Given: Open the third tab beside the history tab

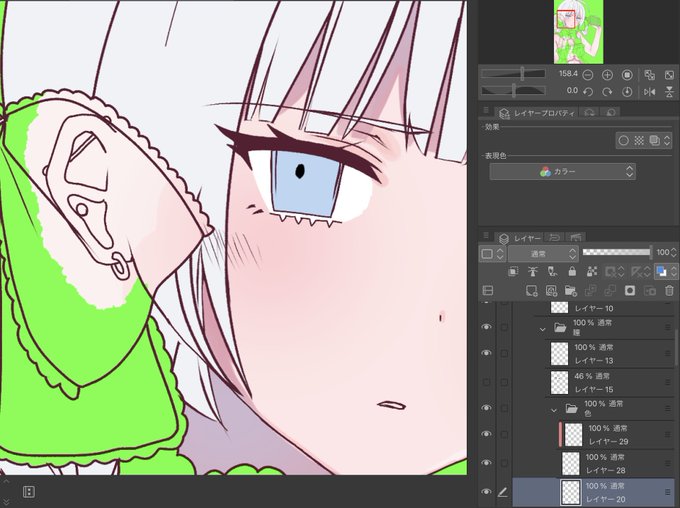Looking at the screenshot, I should coord(575,238).
